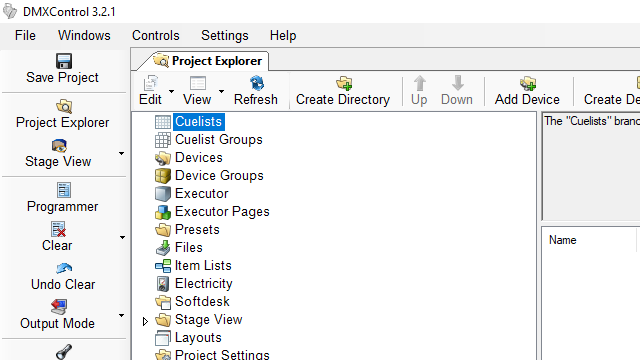This screenshot has height=360, width=640.
Task: Select the Device Groups tree node
Action: pos(219,176)
